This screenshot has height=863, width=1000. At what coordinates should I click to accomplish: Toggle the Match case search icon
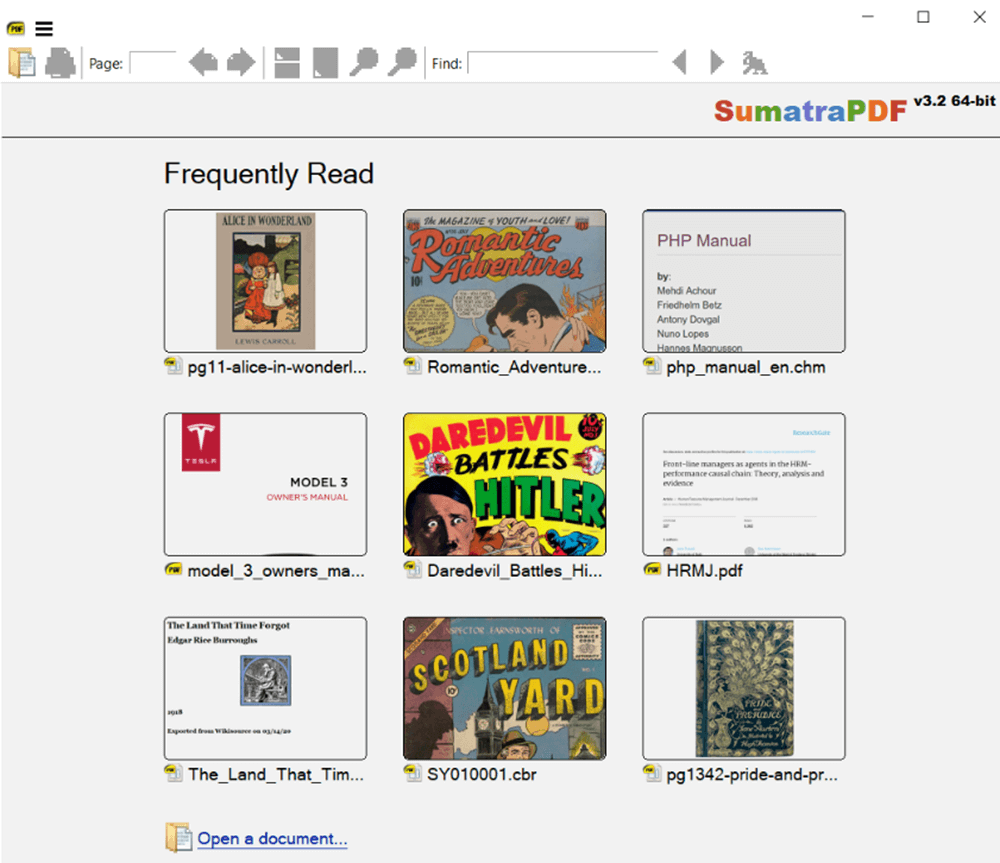755,63
